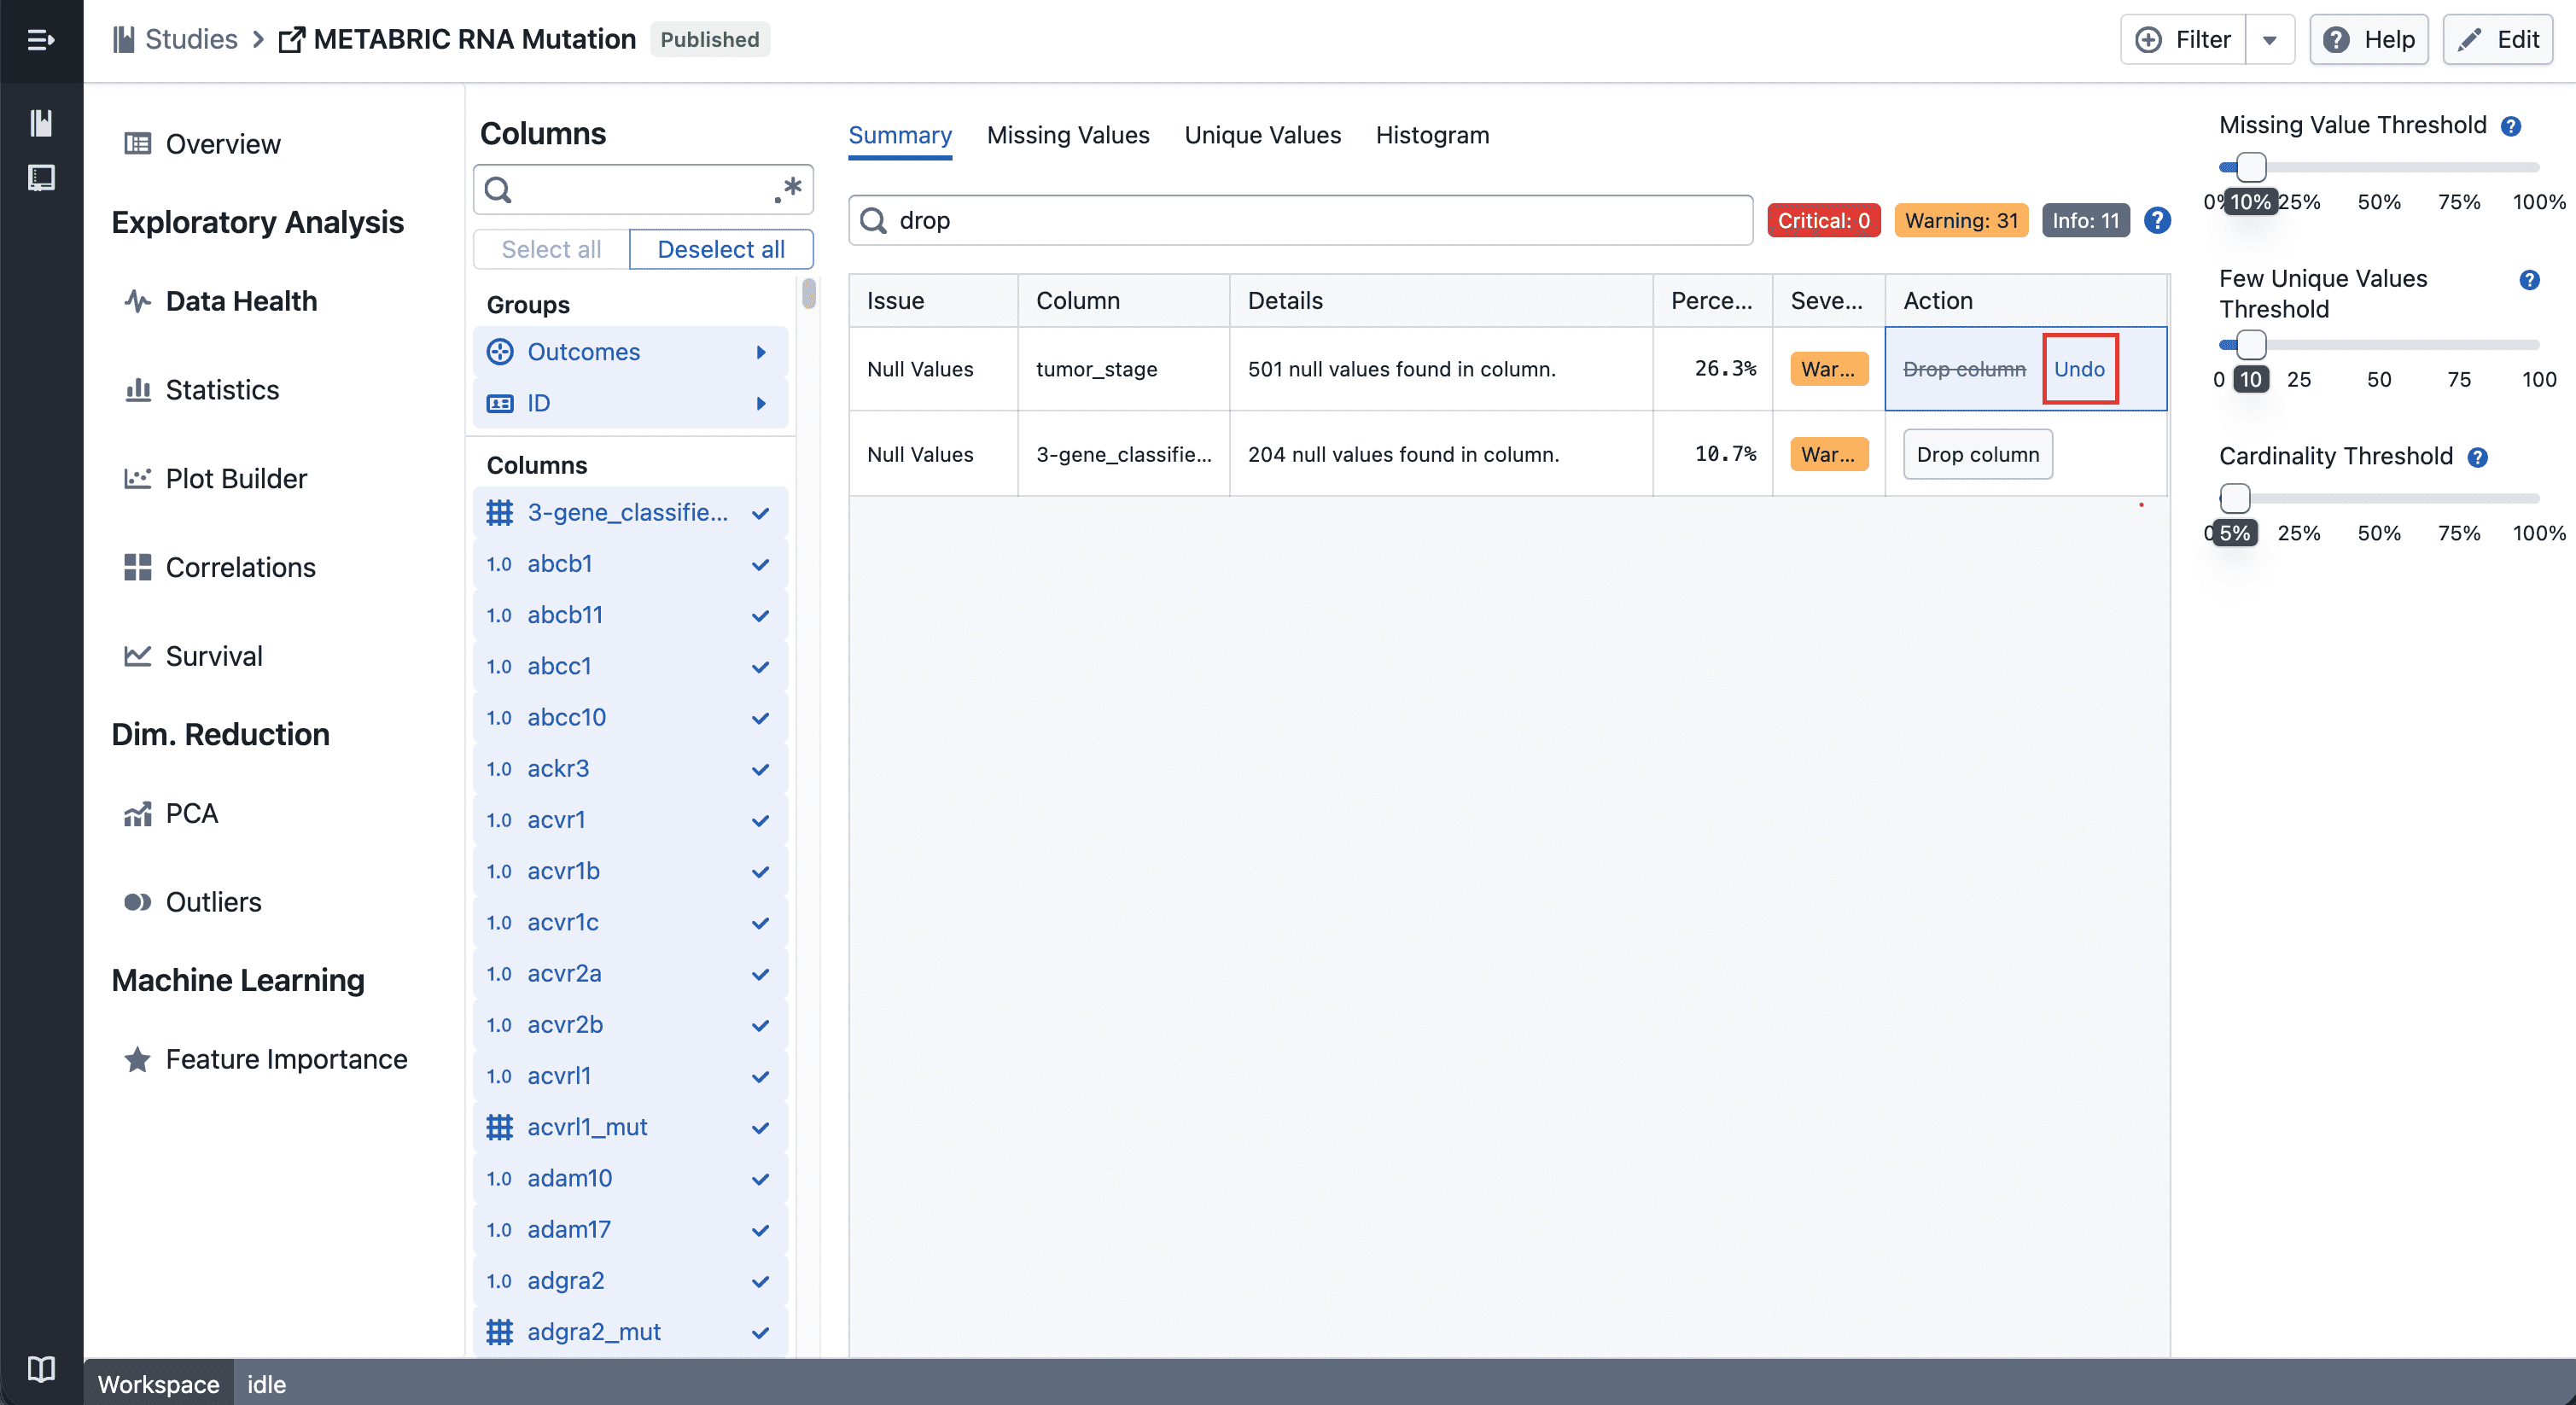Click the Missing Value Threshold slider handle

[2250, 167]
